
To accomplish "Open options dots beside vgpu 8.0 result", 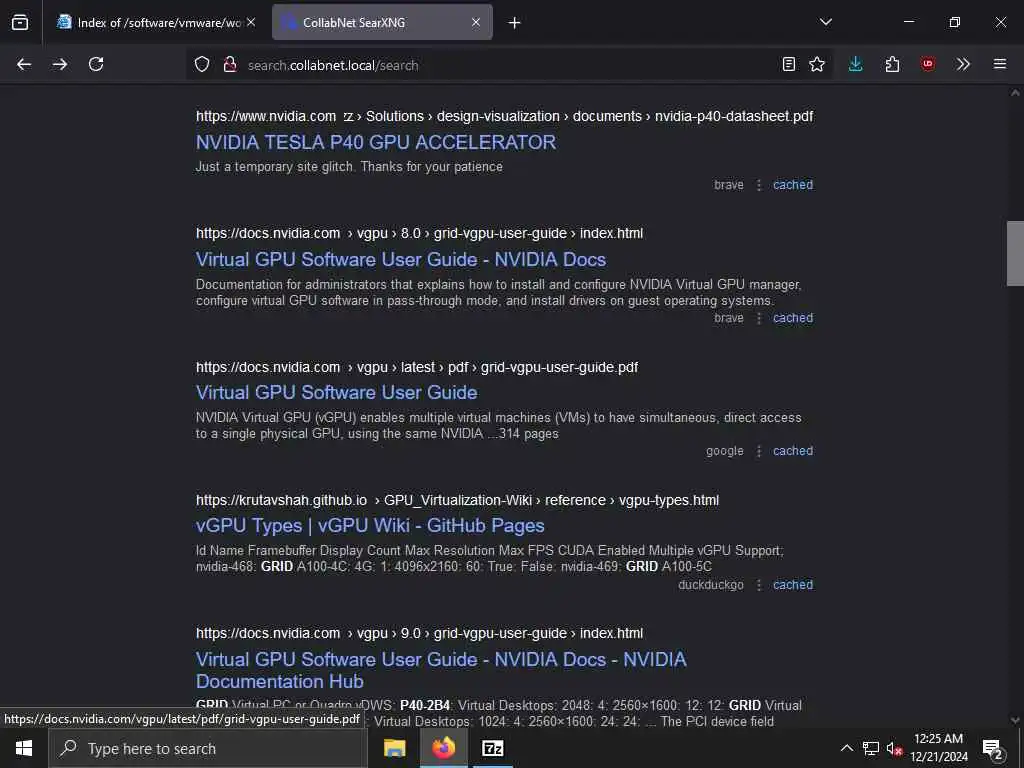I will 759,318.
